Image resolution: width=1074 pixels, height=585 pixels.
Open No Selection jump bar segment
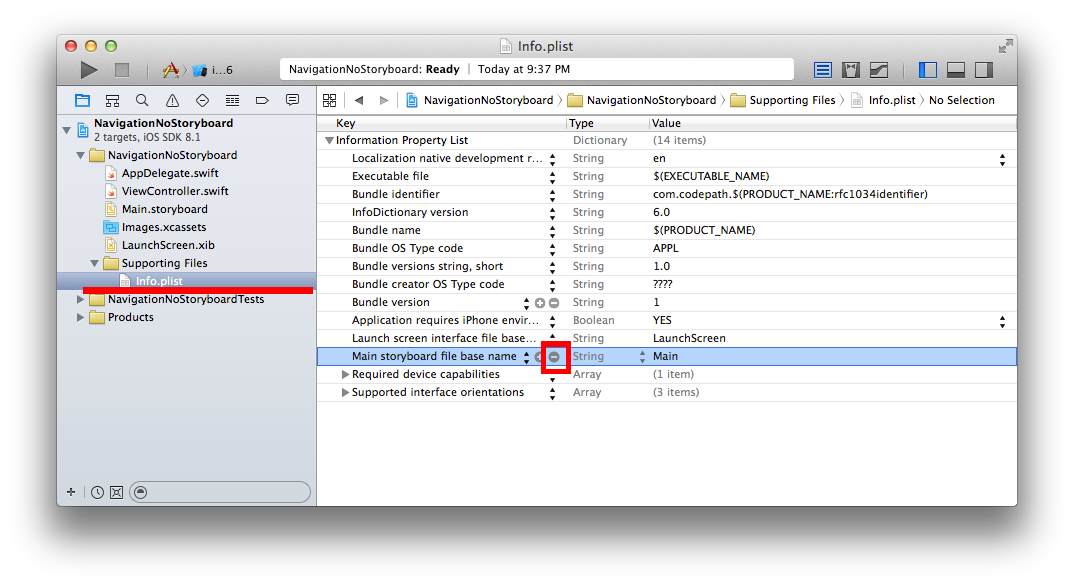[962, 101]
